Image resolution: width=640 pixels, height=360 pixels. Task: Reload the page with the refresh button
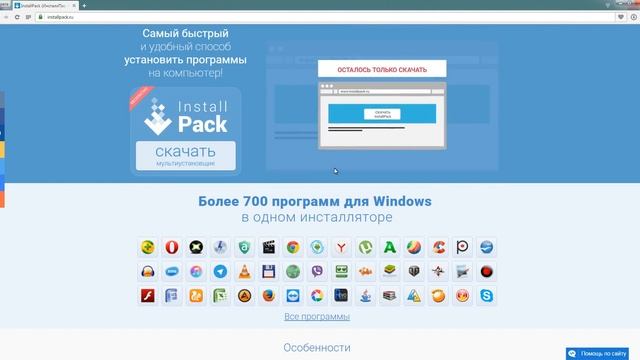pos(17,17)
